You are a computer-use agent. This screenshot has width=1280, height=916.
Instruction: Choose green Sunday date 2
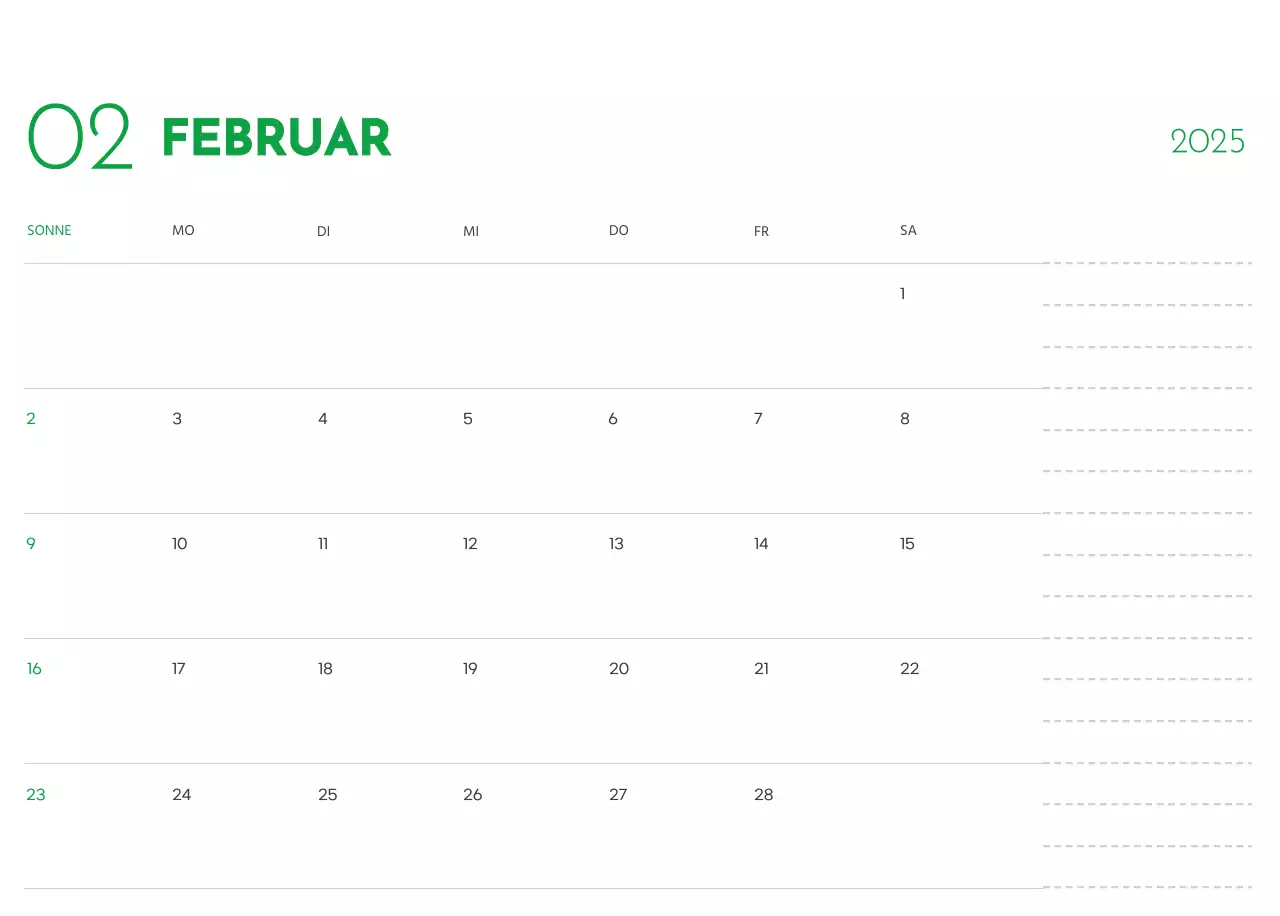[31, 419]
